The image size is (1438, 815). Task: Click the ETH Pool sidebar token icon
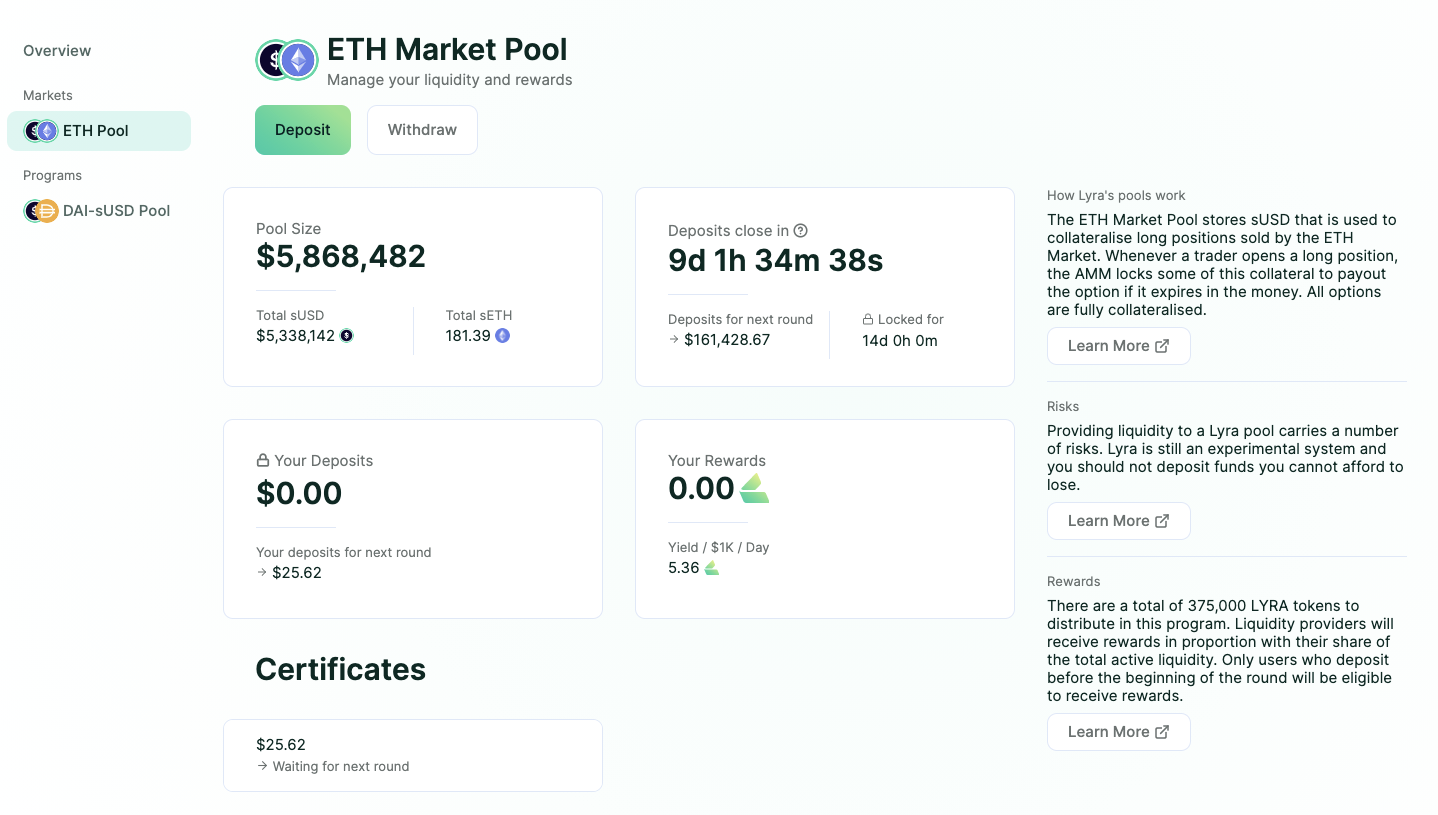pos(41,131)
